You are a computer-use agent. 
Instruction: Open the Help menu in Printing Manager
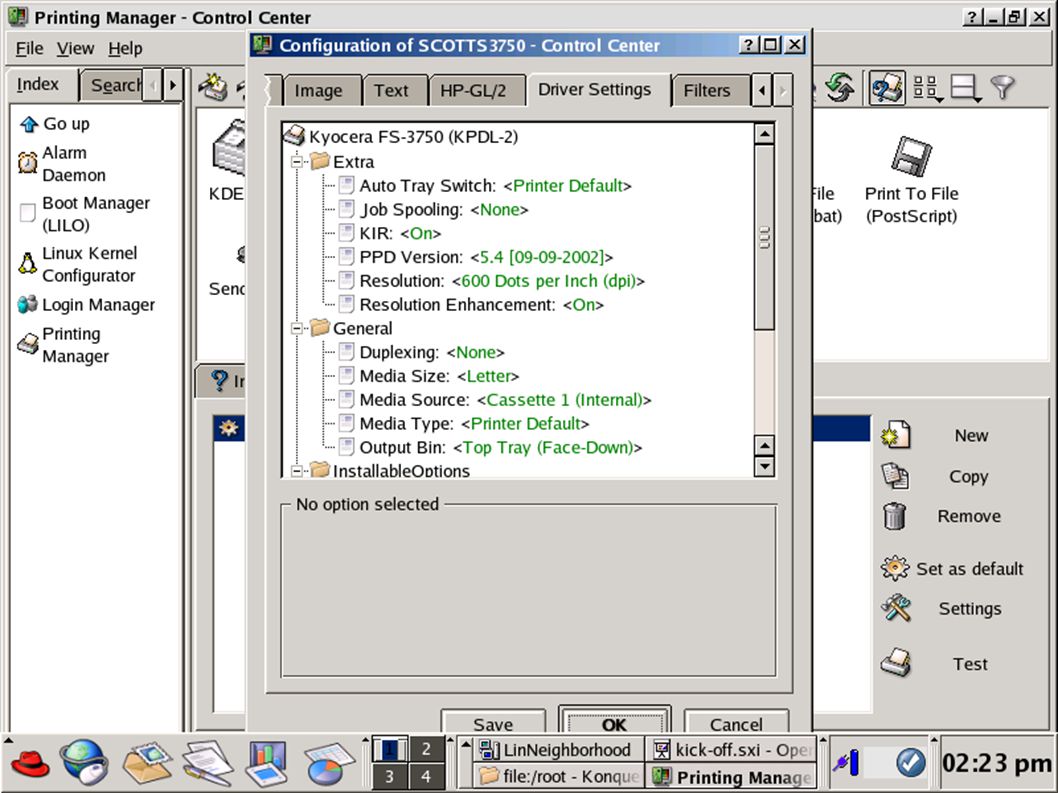click(125, 49)
